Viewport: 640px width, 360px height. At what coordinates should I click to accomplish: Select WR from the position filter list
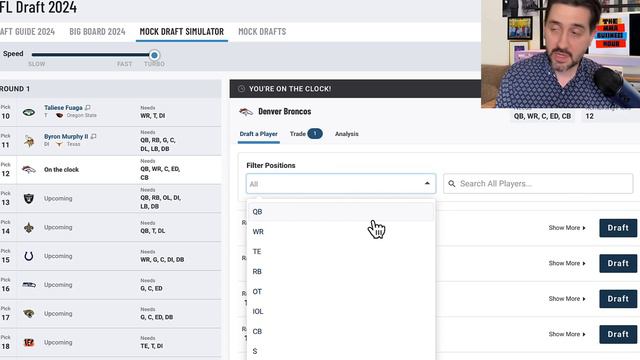click(x=340, y=232)
